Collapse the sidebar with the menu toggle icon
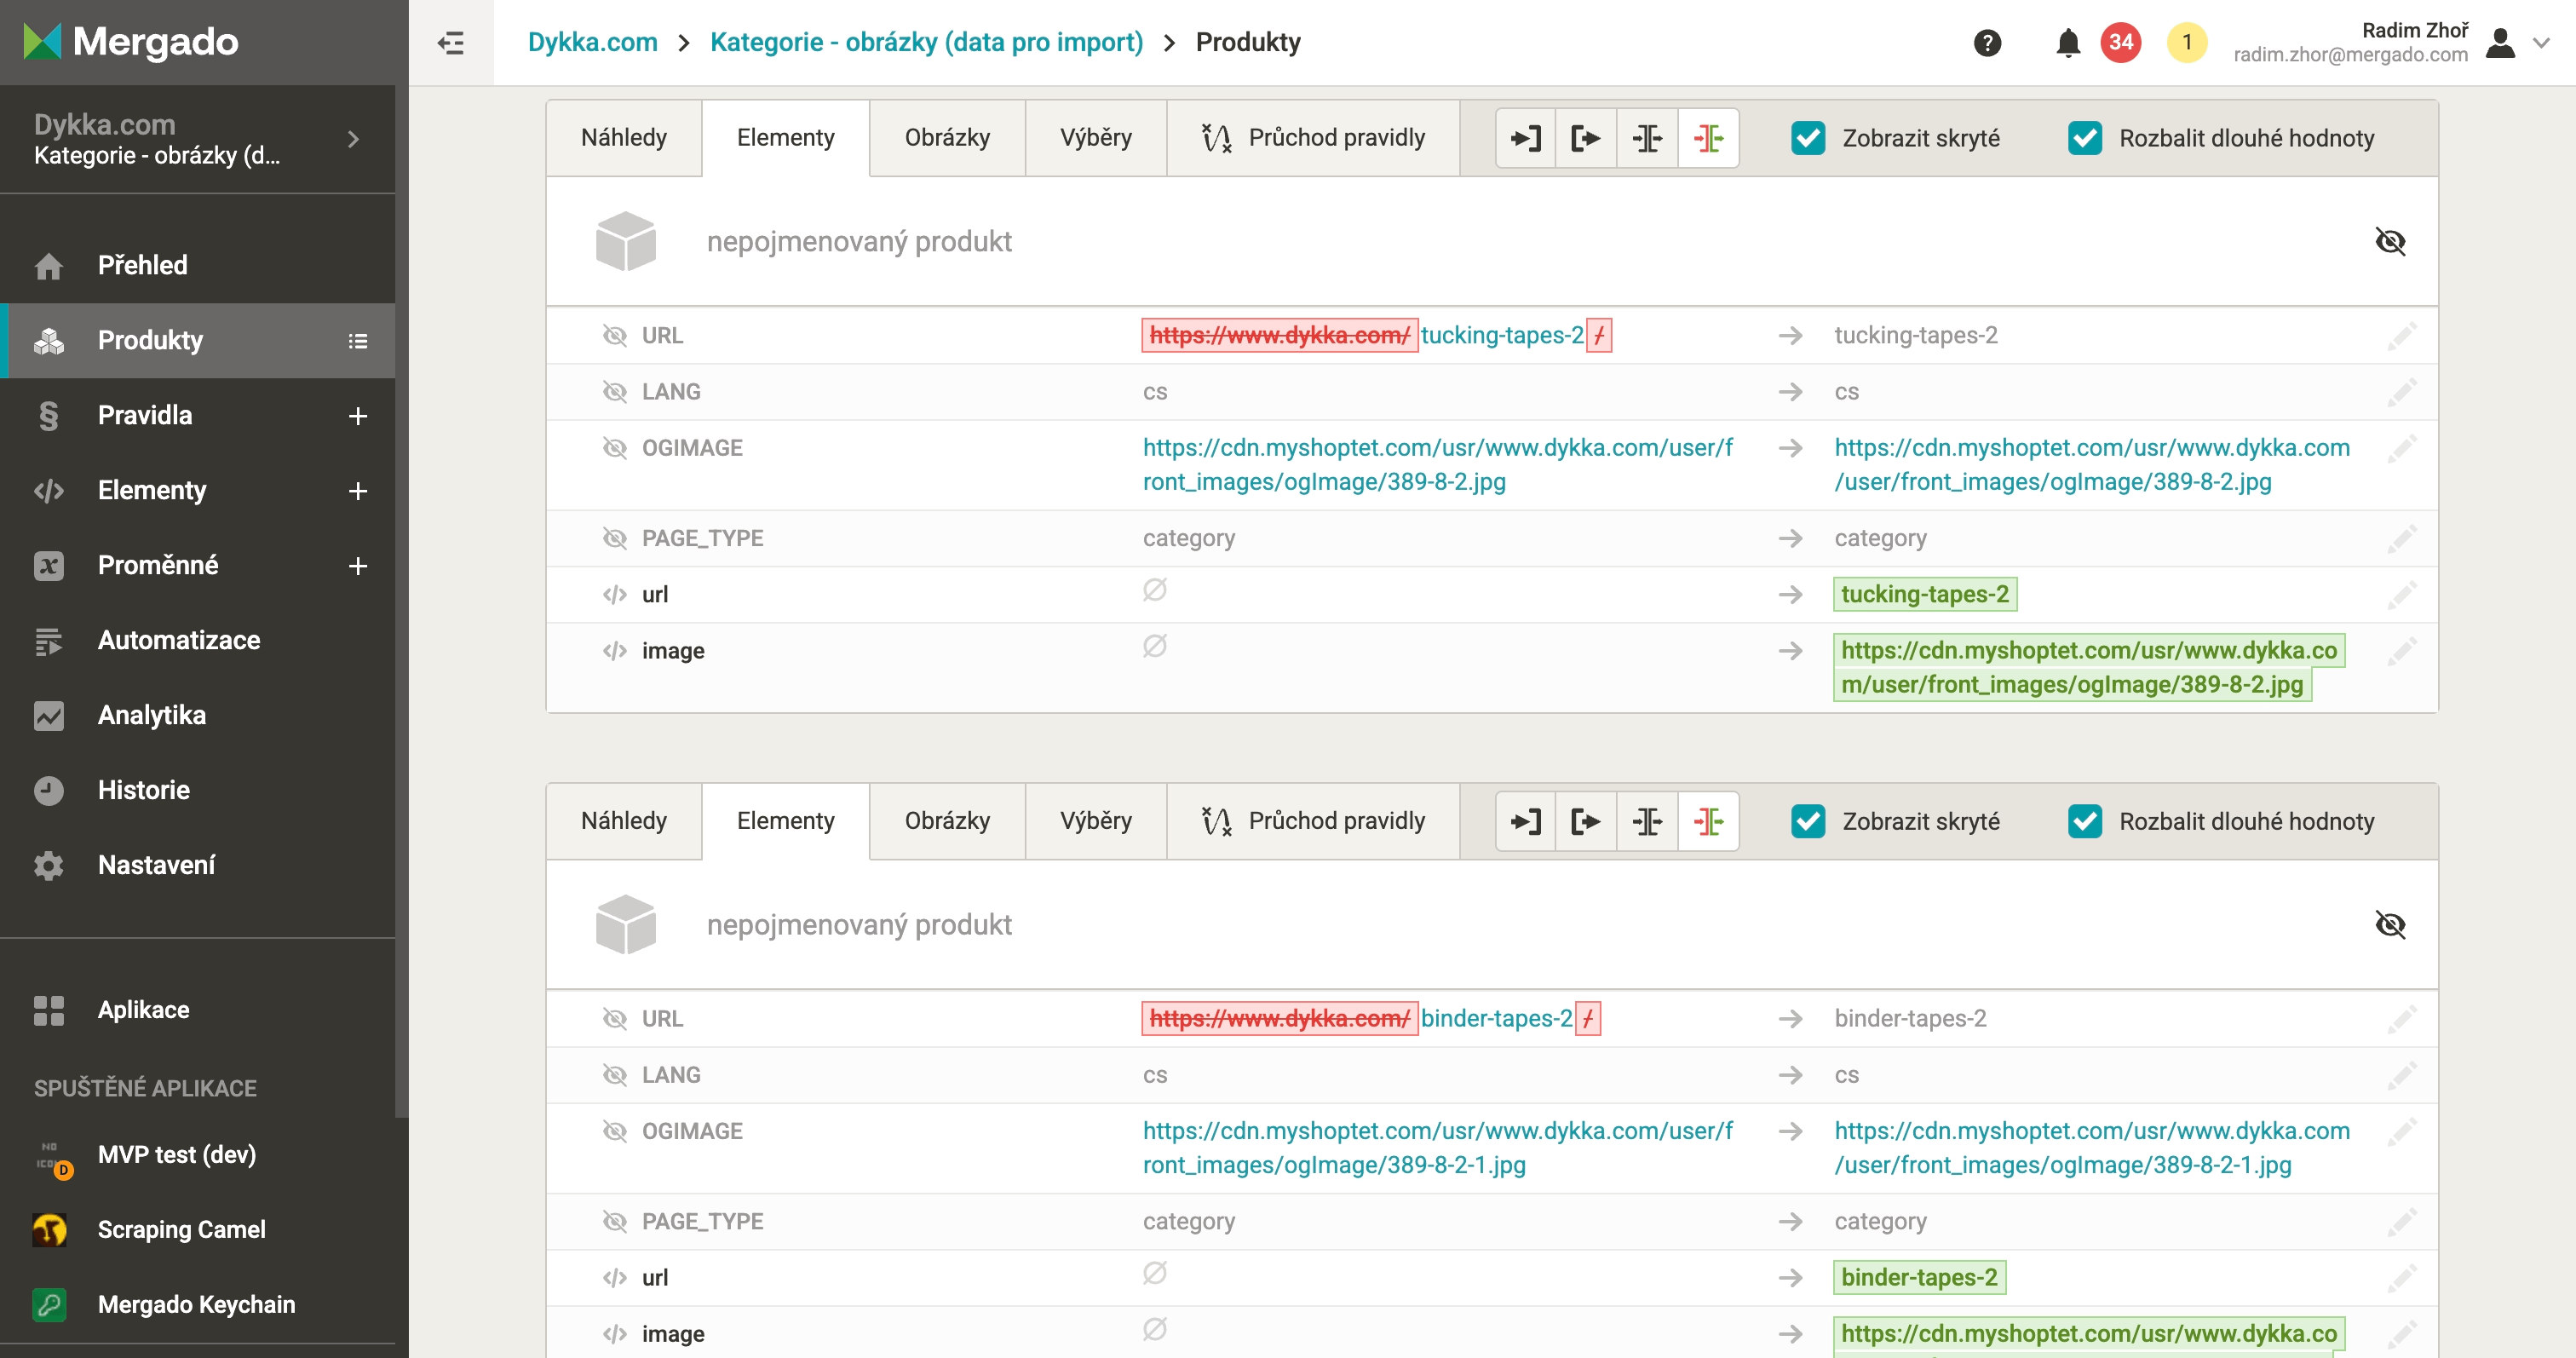The image size is (2576, 1358). 451,43
